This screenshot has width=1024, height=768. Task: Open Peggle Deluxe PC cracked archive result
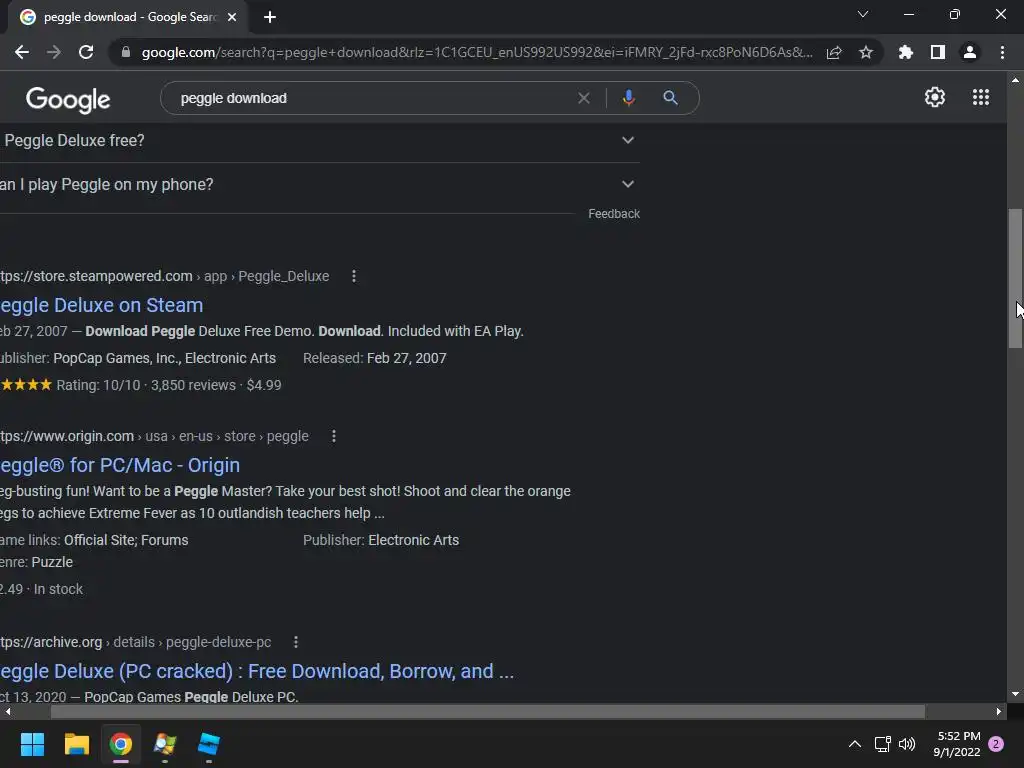coord(257,671)
